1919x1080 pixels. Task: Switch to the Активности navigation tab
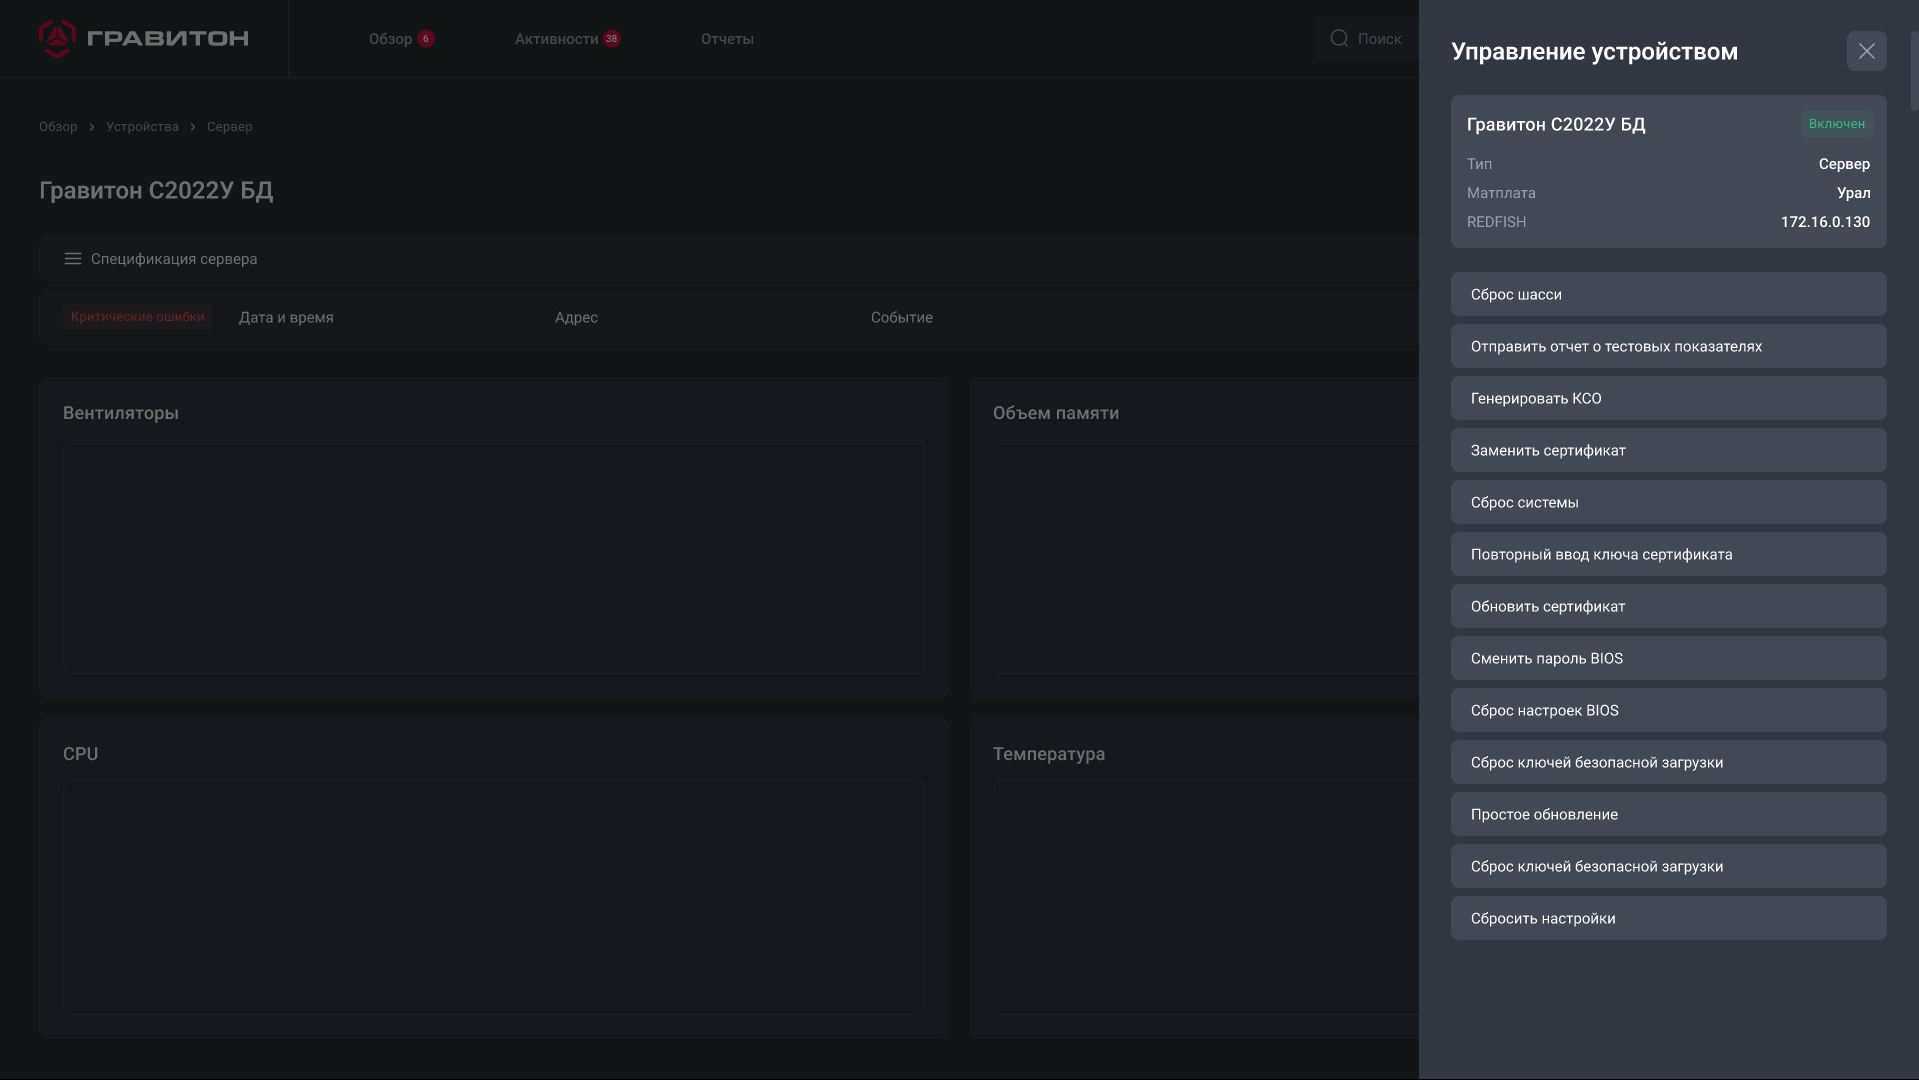click(556, 39)
